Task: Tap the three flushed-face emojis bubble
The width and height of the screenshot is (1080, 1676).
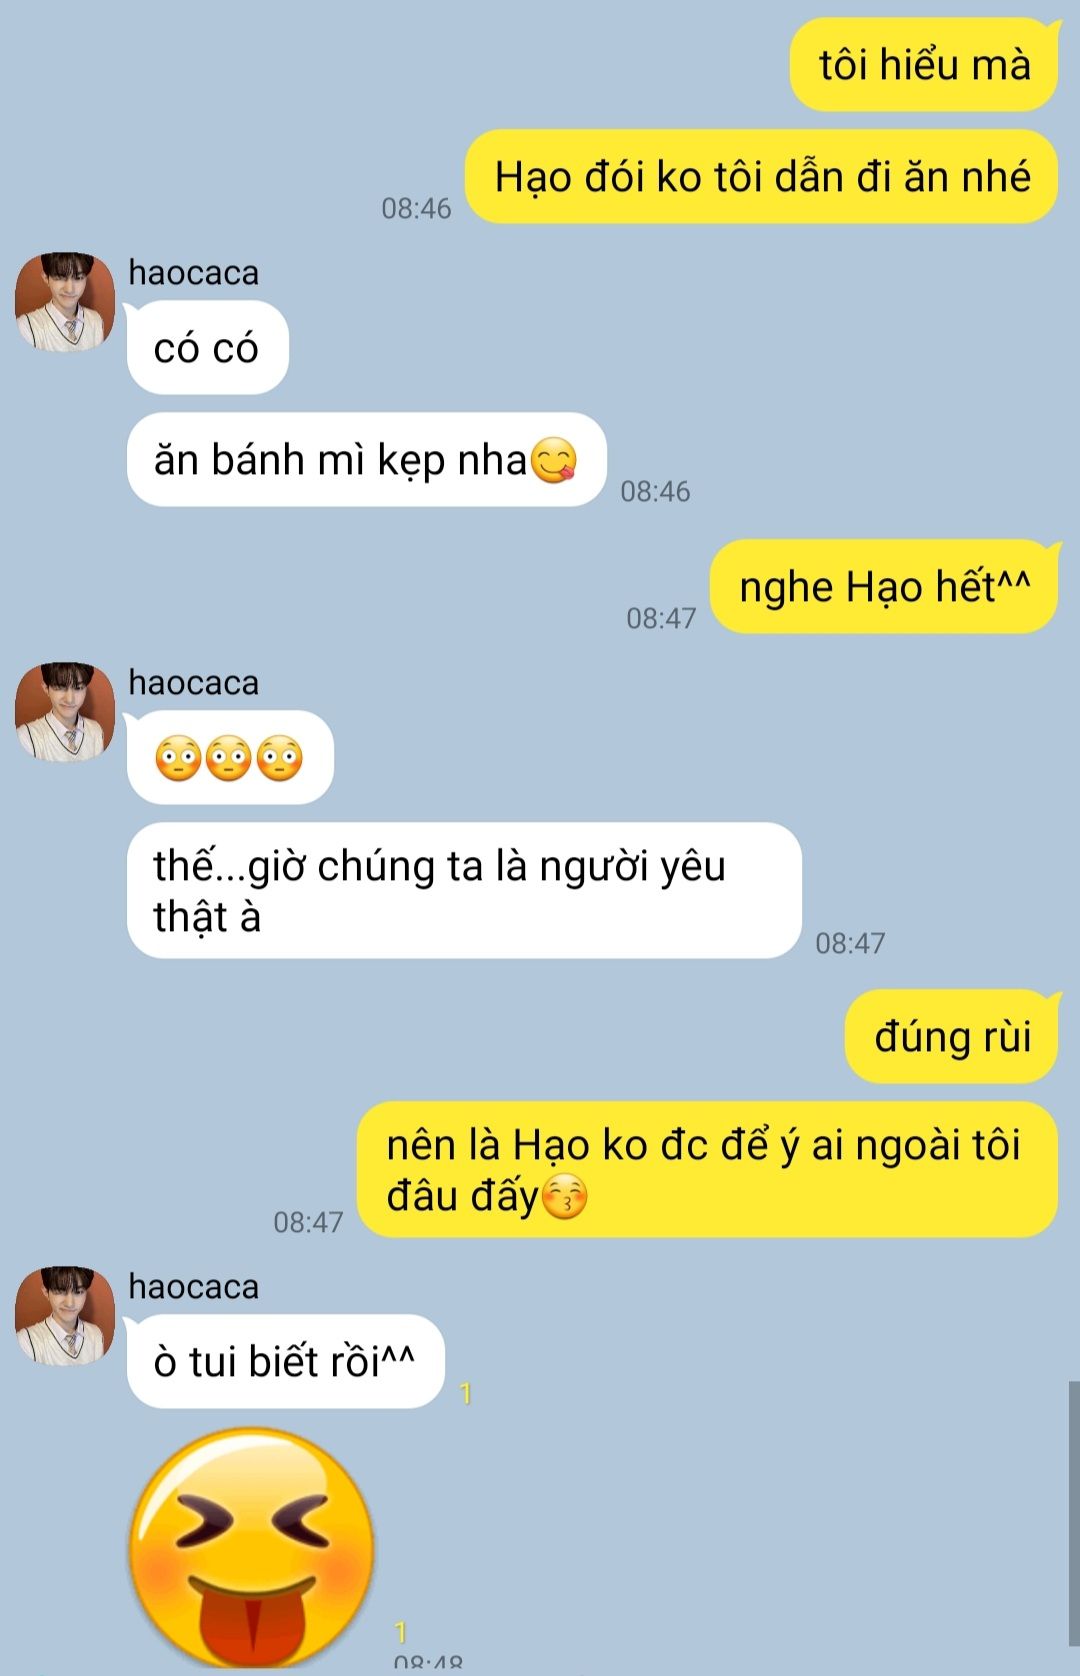Action: tap(230, 757)
